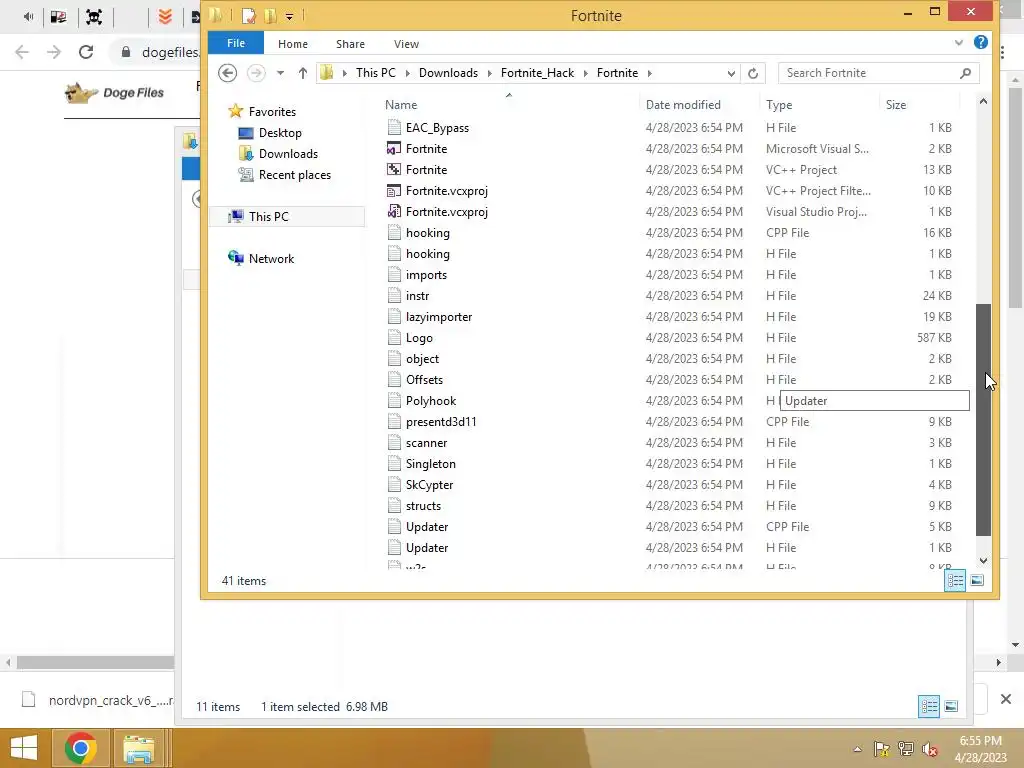Open Chrome from the taskbar
This screenshot has width=1024, height=768.
pyautogui.click(x=81, y=748)
